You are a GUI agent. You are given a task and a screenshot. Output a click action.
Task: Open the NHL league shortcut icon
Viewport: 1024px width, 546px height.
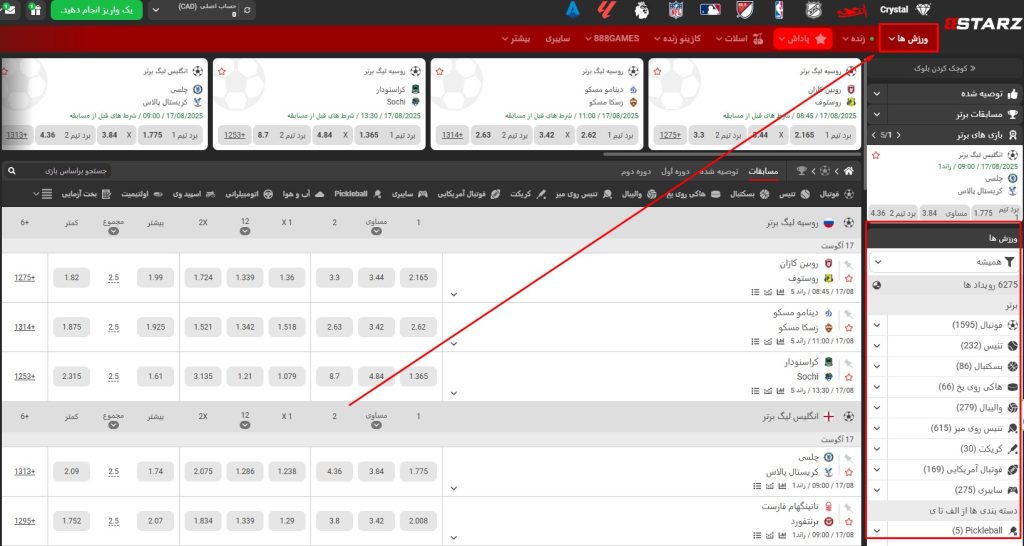pyautogui.click(x=812, y=10)
